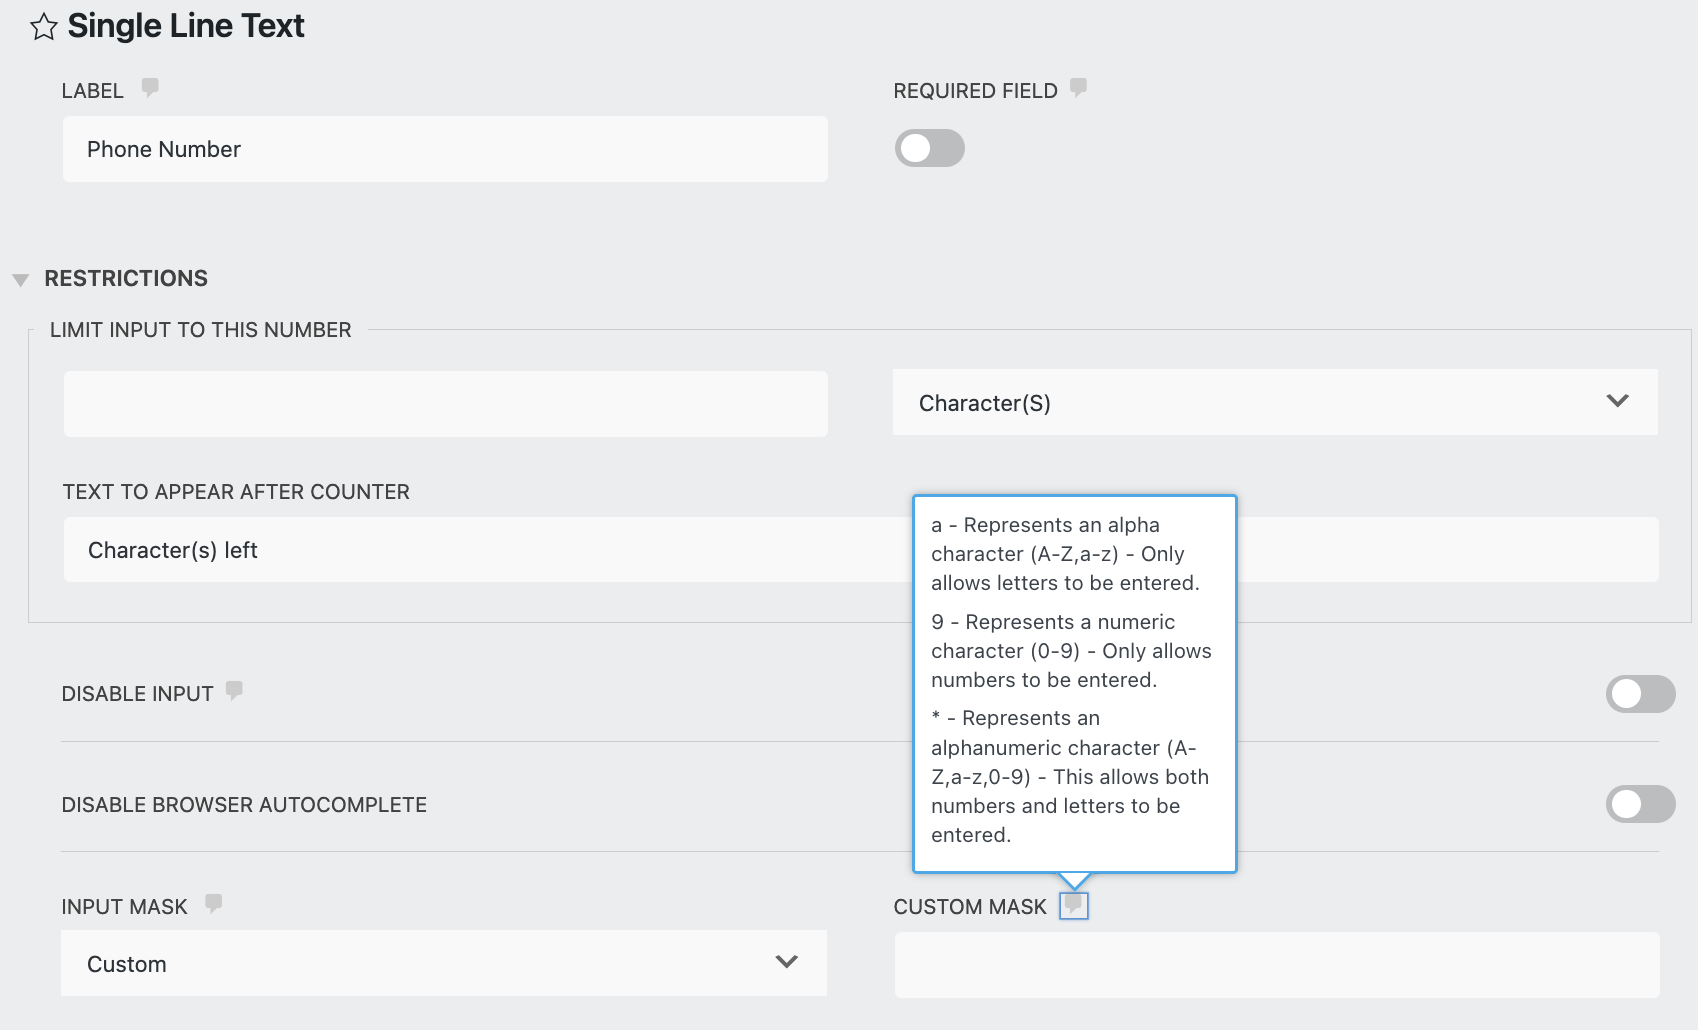Click the CUSTOM MASK help bubble icon
The height and width of the screenshot is (1030, 1698).
tap(1073, 905)
